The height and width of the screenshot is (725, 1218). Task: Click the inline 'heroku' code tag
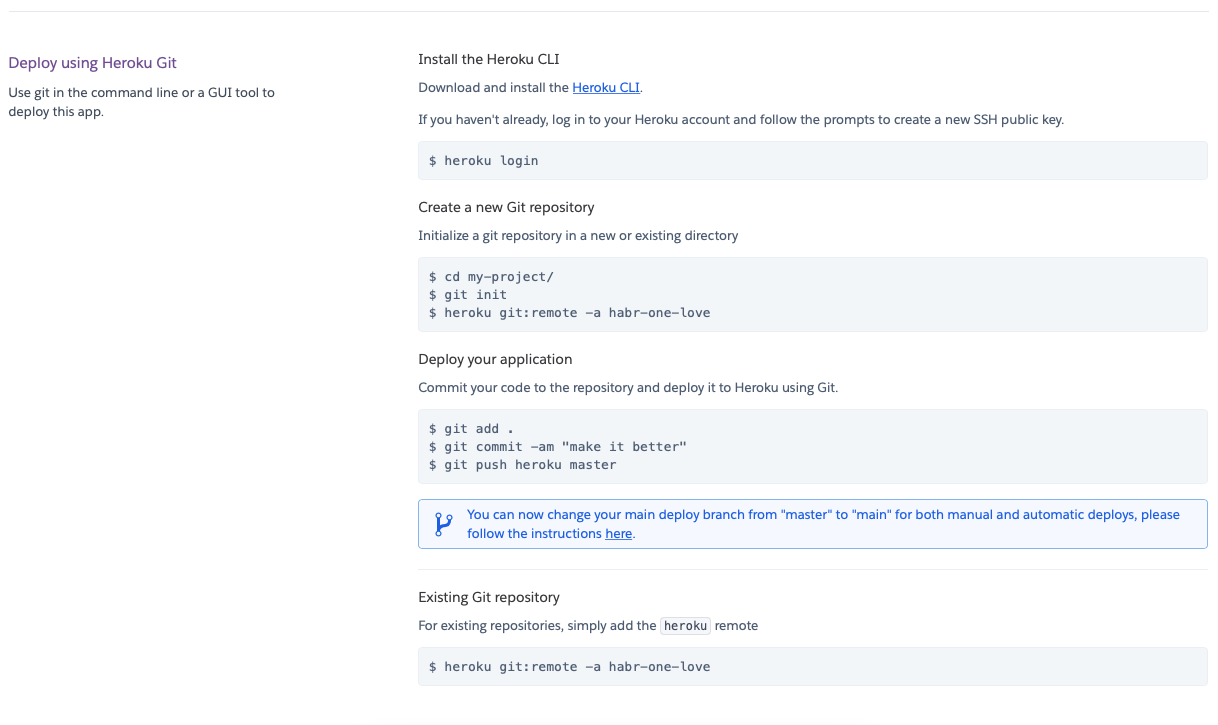[685, 626]
